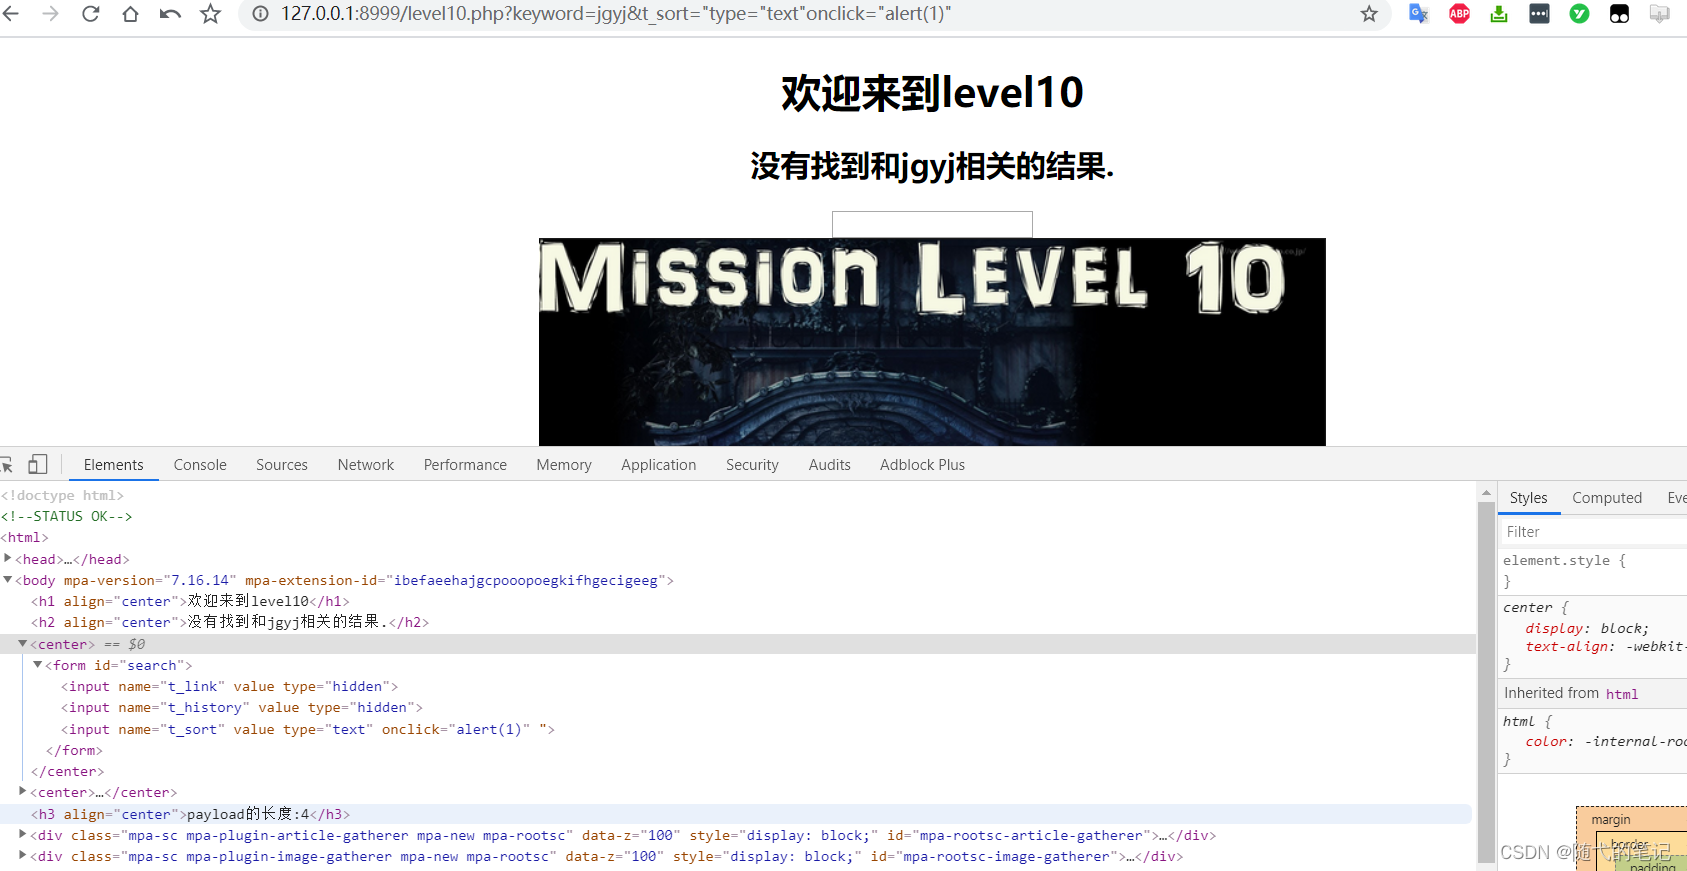Open the green download extension icon
Image resolution: width=1687 pixels, height=871 pixels.
pos(1499,14)
